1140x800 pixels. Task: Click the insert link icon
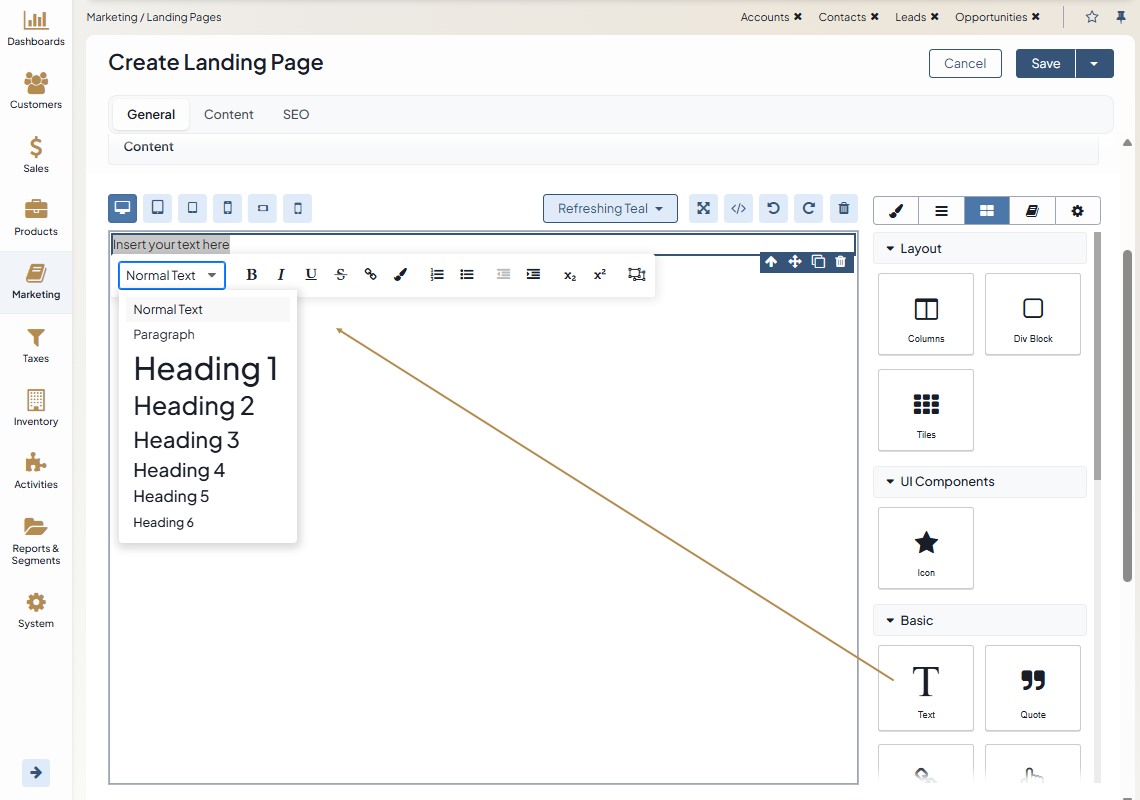point(370,275)
